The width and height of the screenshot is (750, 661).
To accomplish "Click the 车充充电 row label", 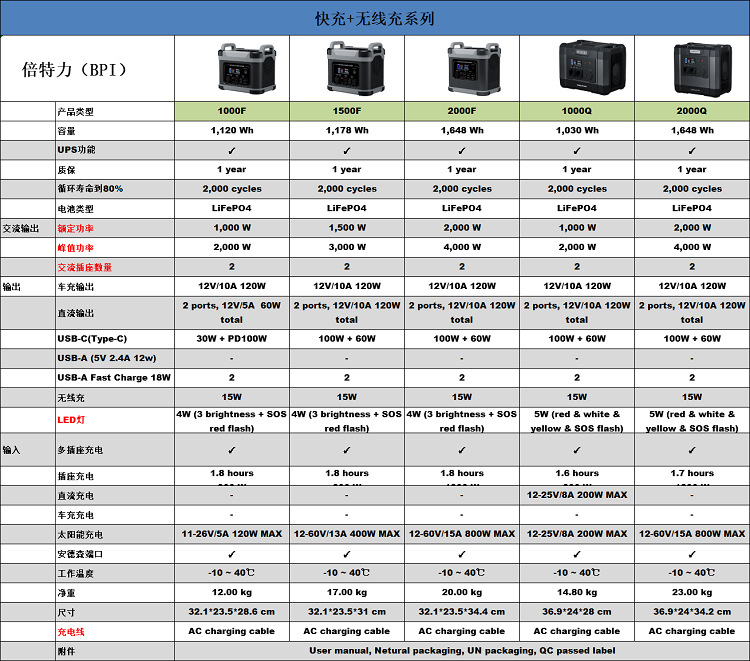I will pyautogui.click(x=76, y=515).
